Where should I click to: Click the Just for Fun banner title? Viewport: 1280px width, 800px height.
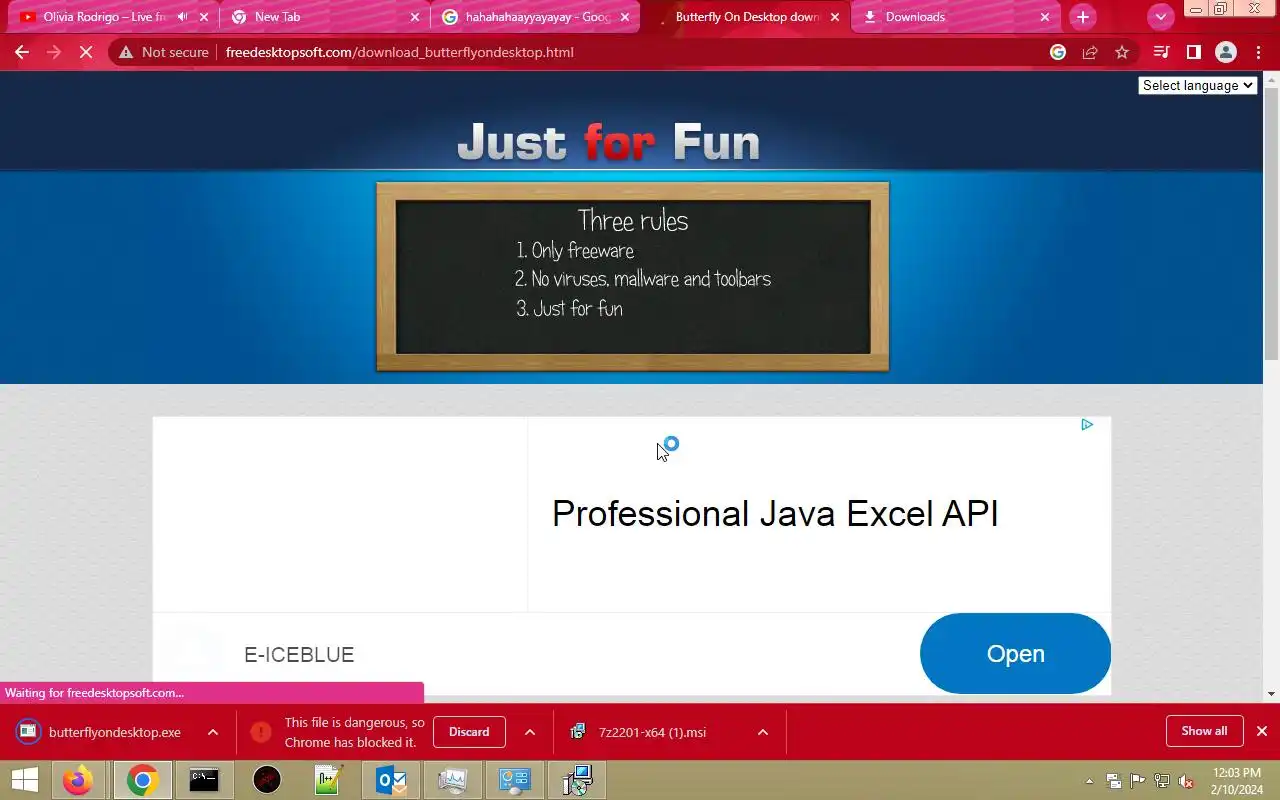[608, 142]
